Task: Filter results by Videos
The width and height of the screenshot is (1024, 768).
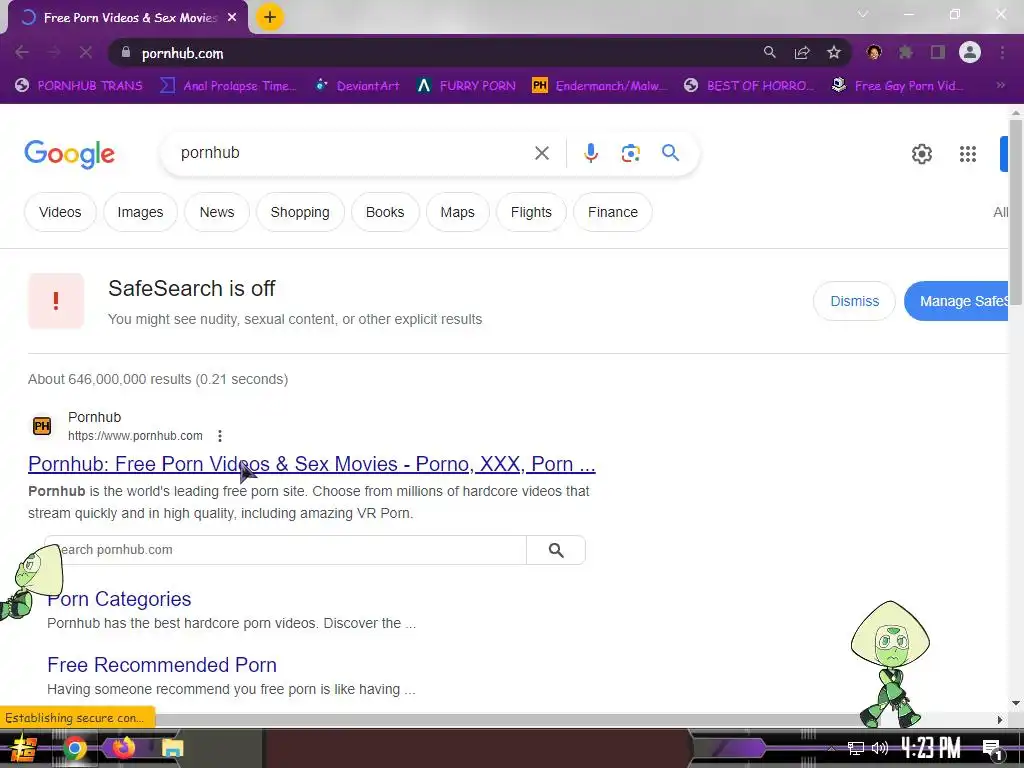Action: tap(60, 212)
